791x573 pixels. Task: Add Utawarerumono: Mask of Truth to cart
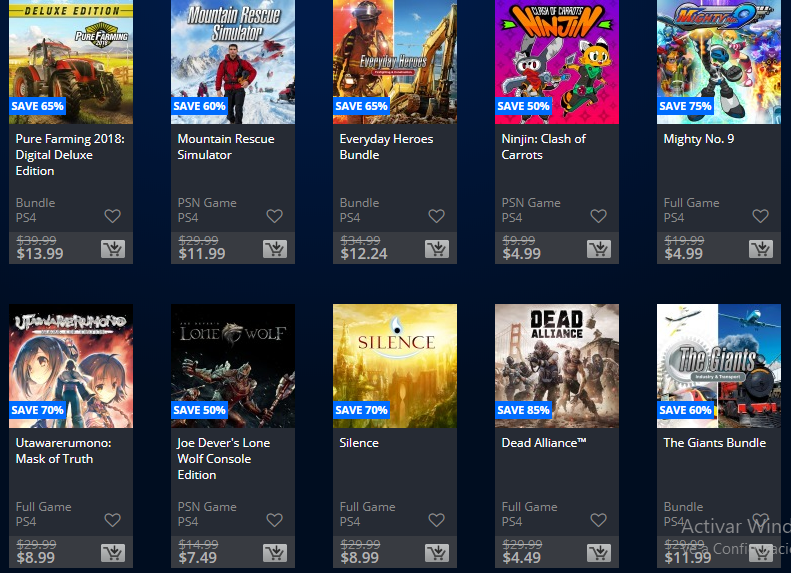113,553
